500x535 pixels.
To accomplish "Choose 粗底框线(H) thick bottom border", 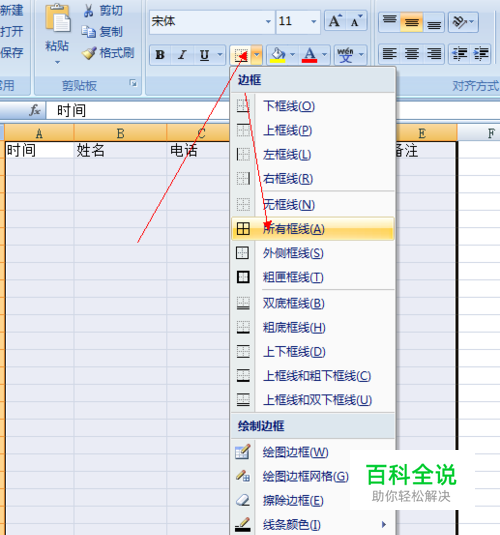I will 313,328.
